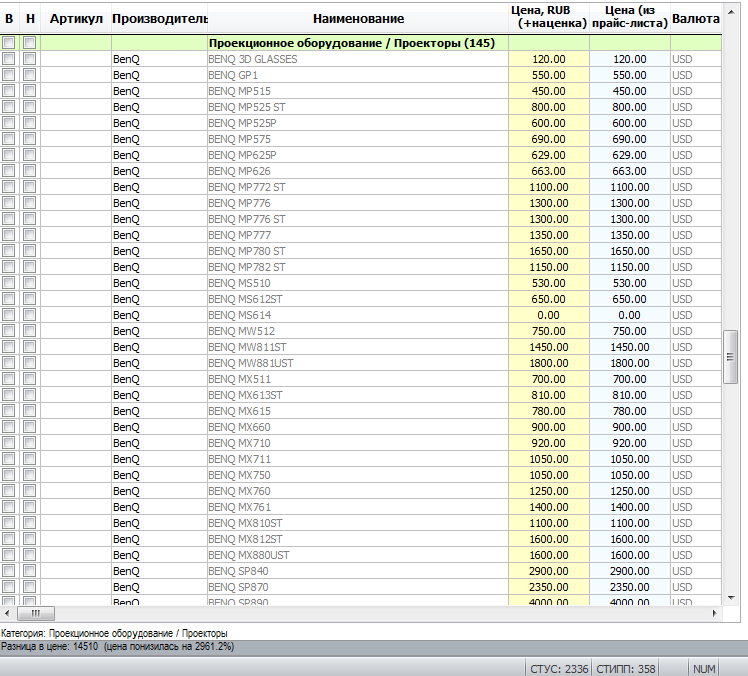Click the vertical scrollbar thumb
Image resolution: width=748 pixels, height=676 pixels.
[x=730, y=356]
